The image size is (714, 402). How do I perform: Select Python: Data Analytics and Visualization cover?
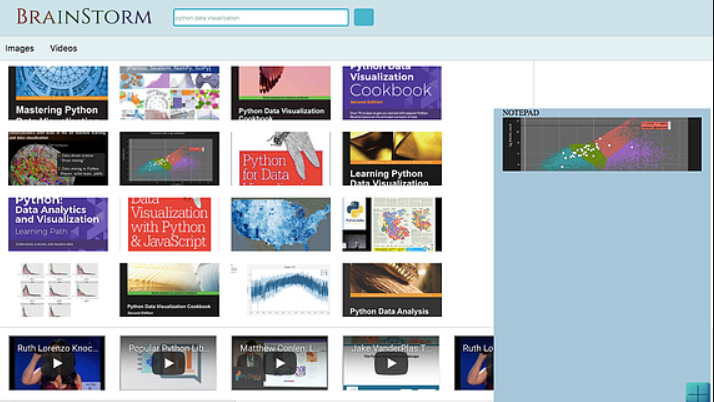pos(58,223)
